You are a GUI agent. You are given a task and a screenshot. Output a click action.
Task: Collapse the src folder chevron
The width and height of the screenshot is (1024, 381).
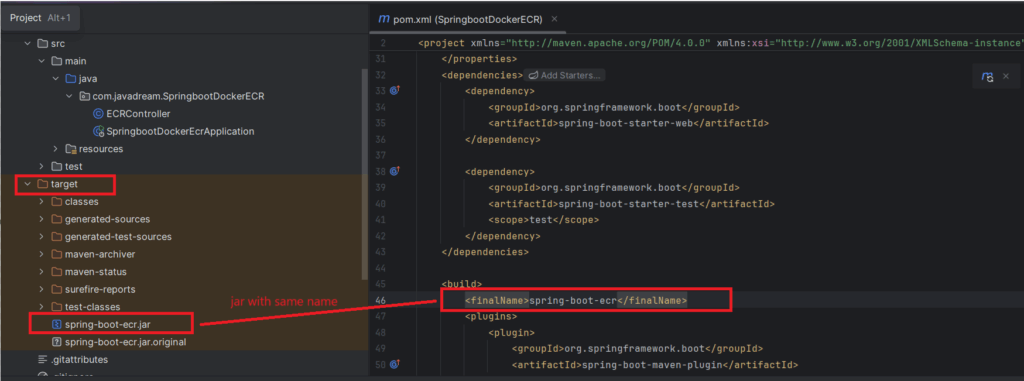click(27, 44)
